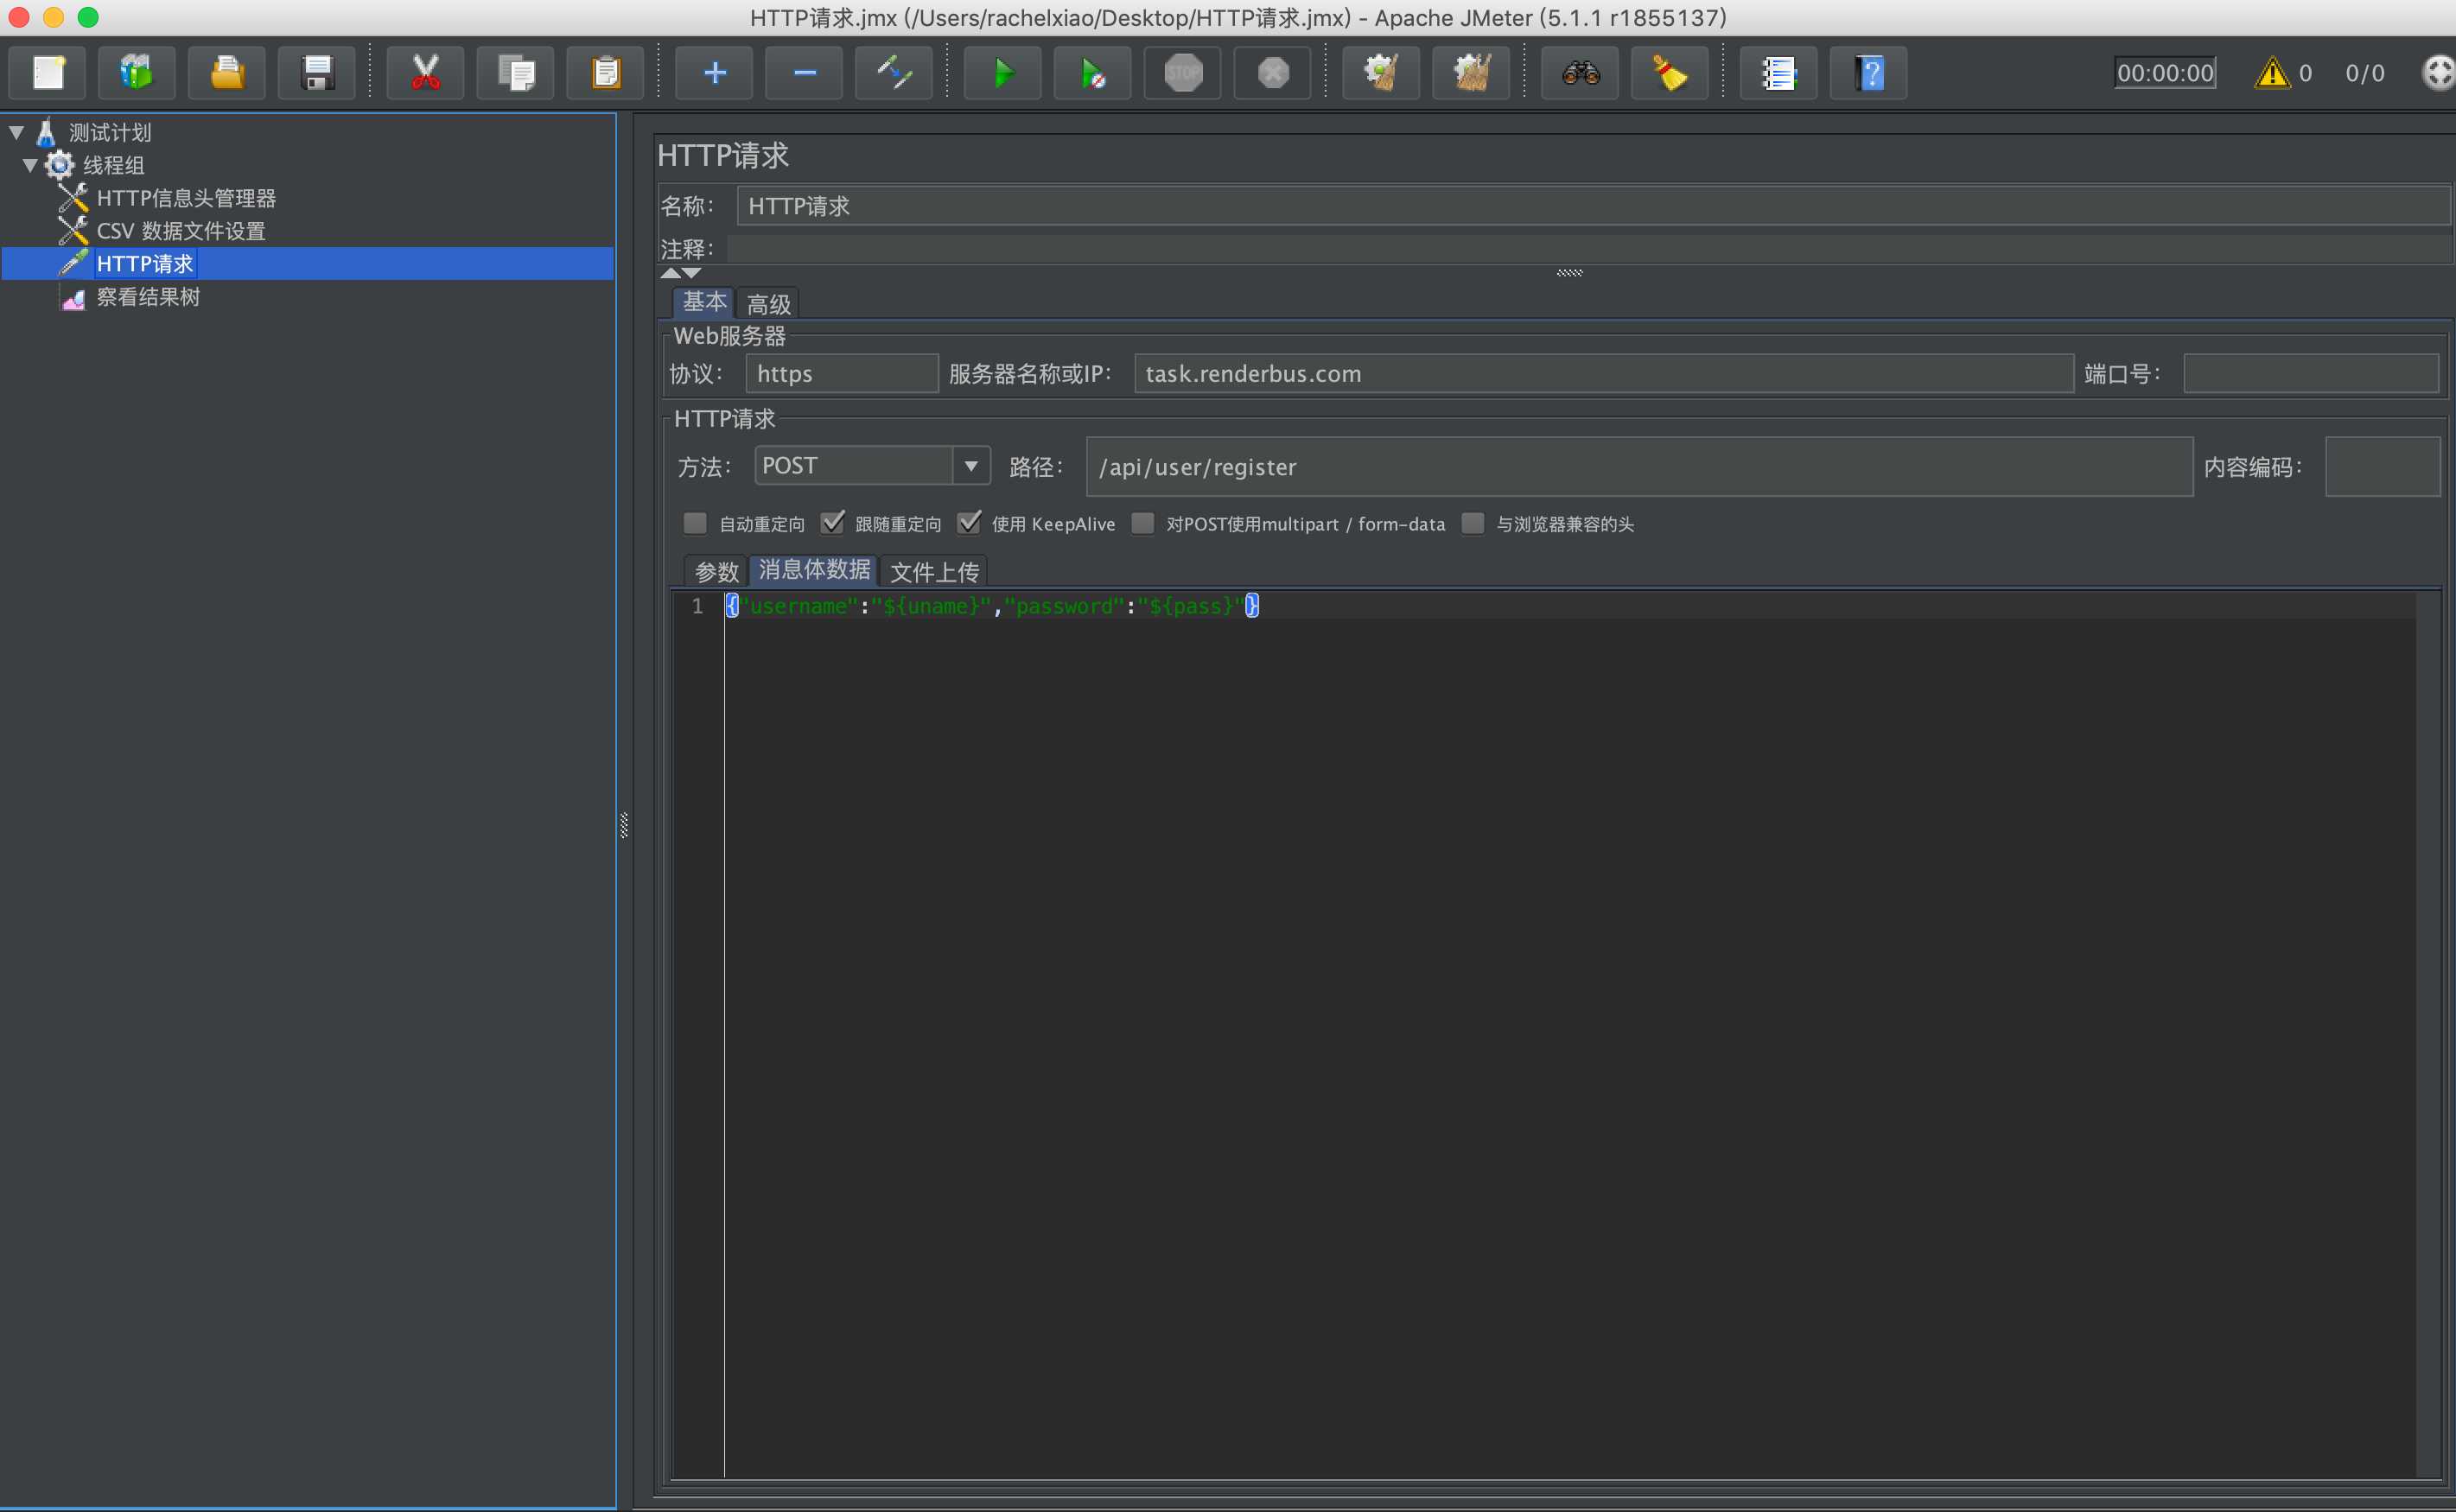
Task: Click the remote engines icon at the right end of the toolbar
Action: (2438, 73)
